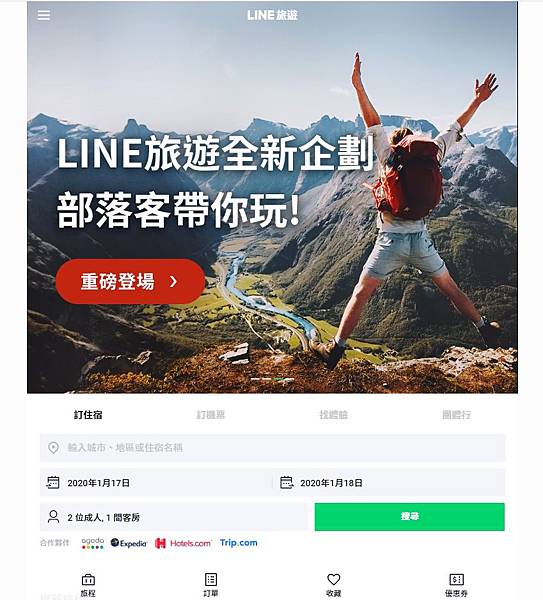
Task: Click the red 重磅登場 banner button
Action: [x=130, y=282]
